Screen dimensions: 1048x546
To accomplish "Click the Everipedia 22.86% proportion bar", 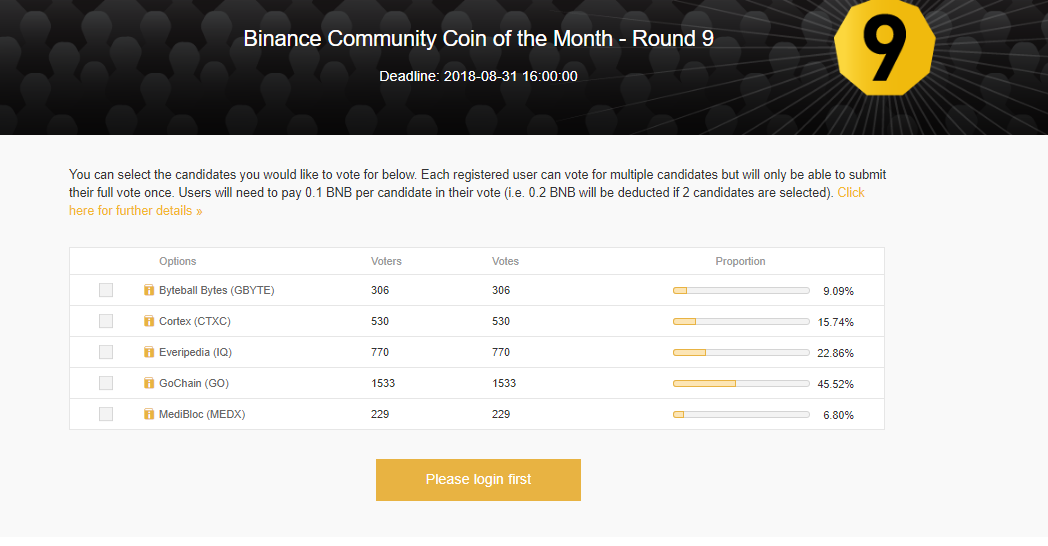I will [741, 352].
